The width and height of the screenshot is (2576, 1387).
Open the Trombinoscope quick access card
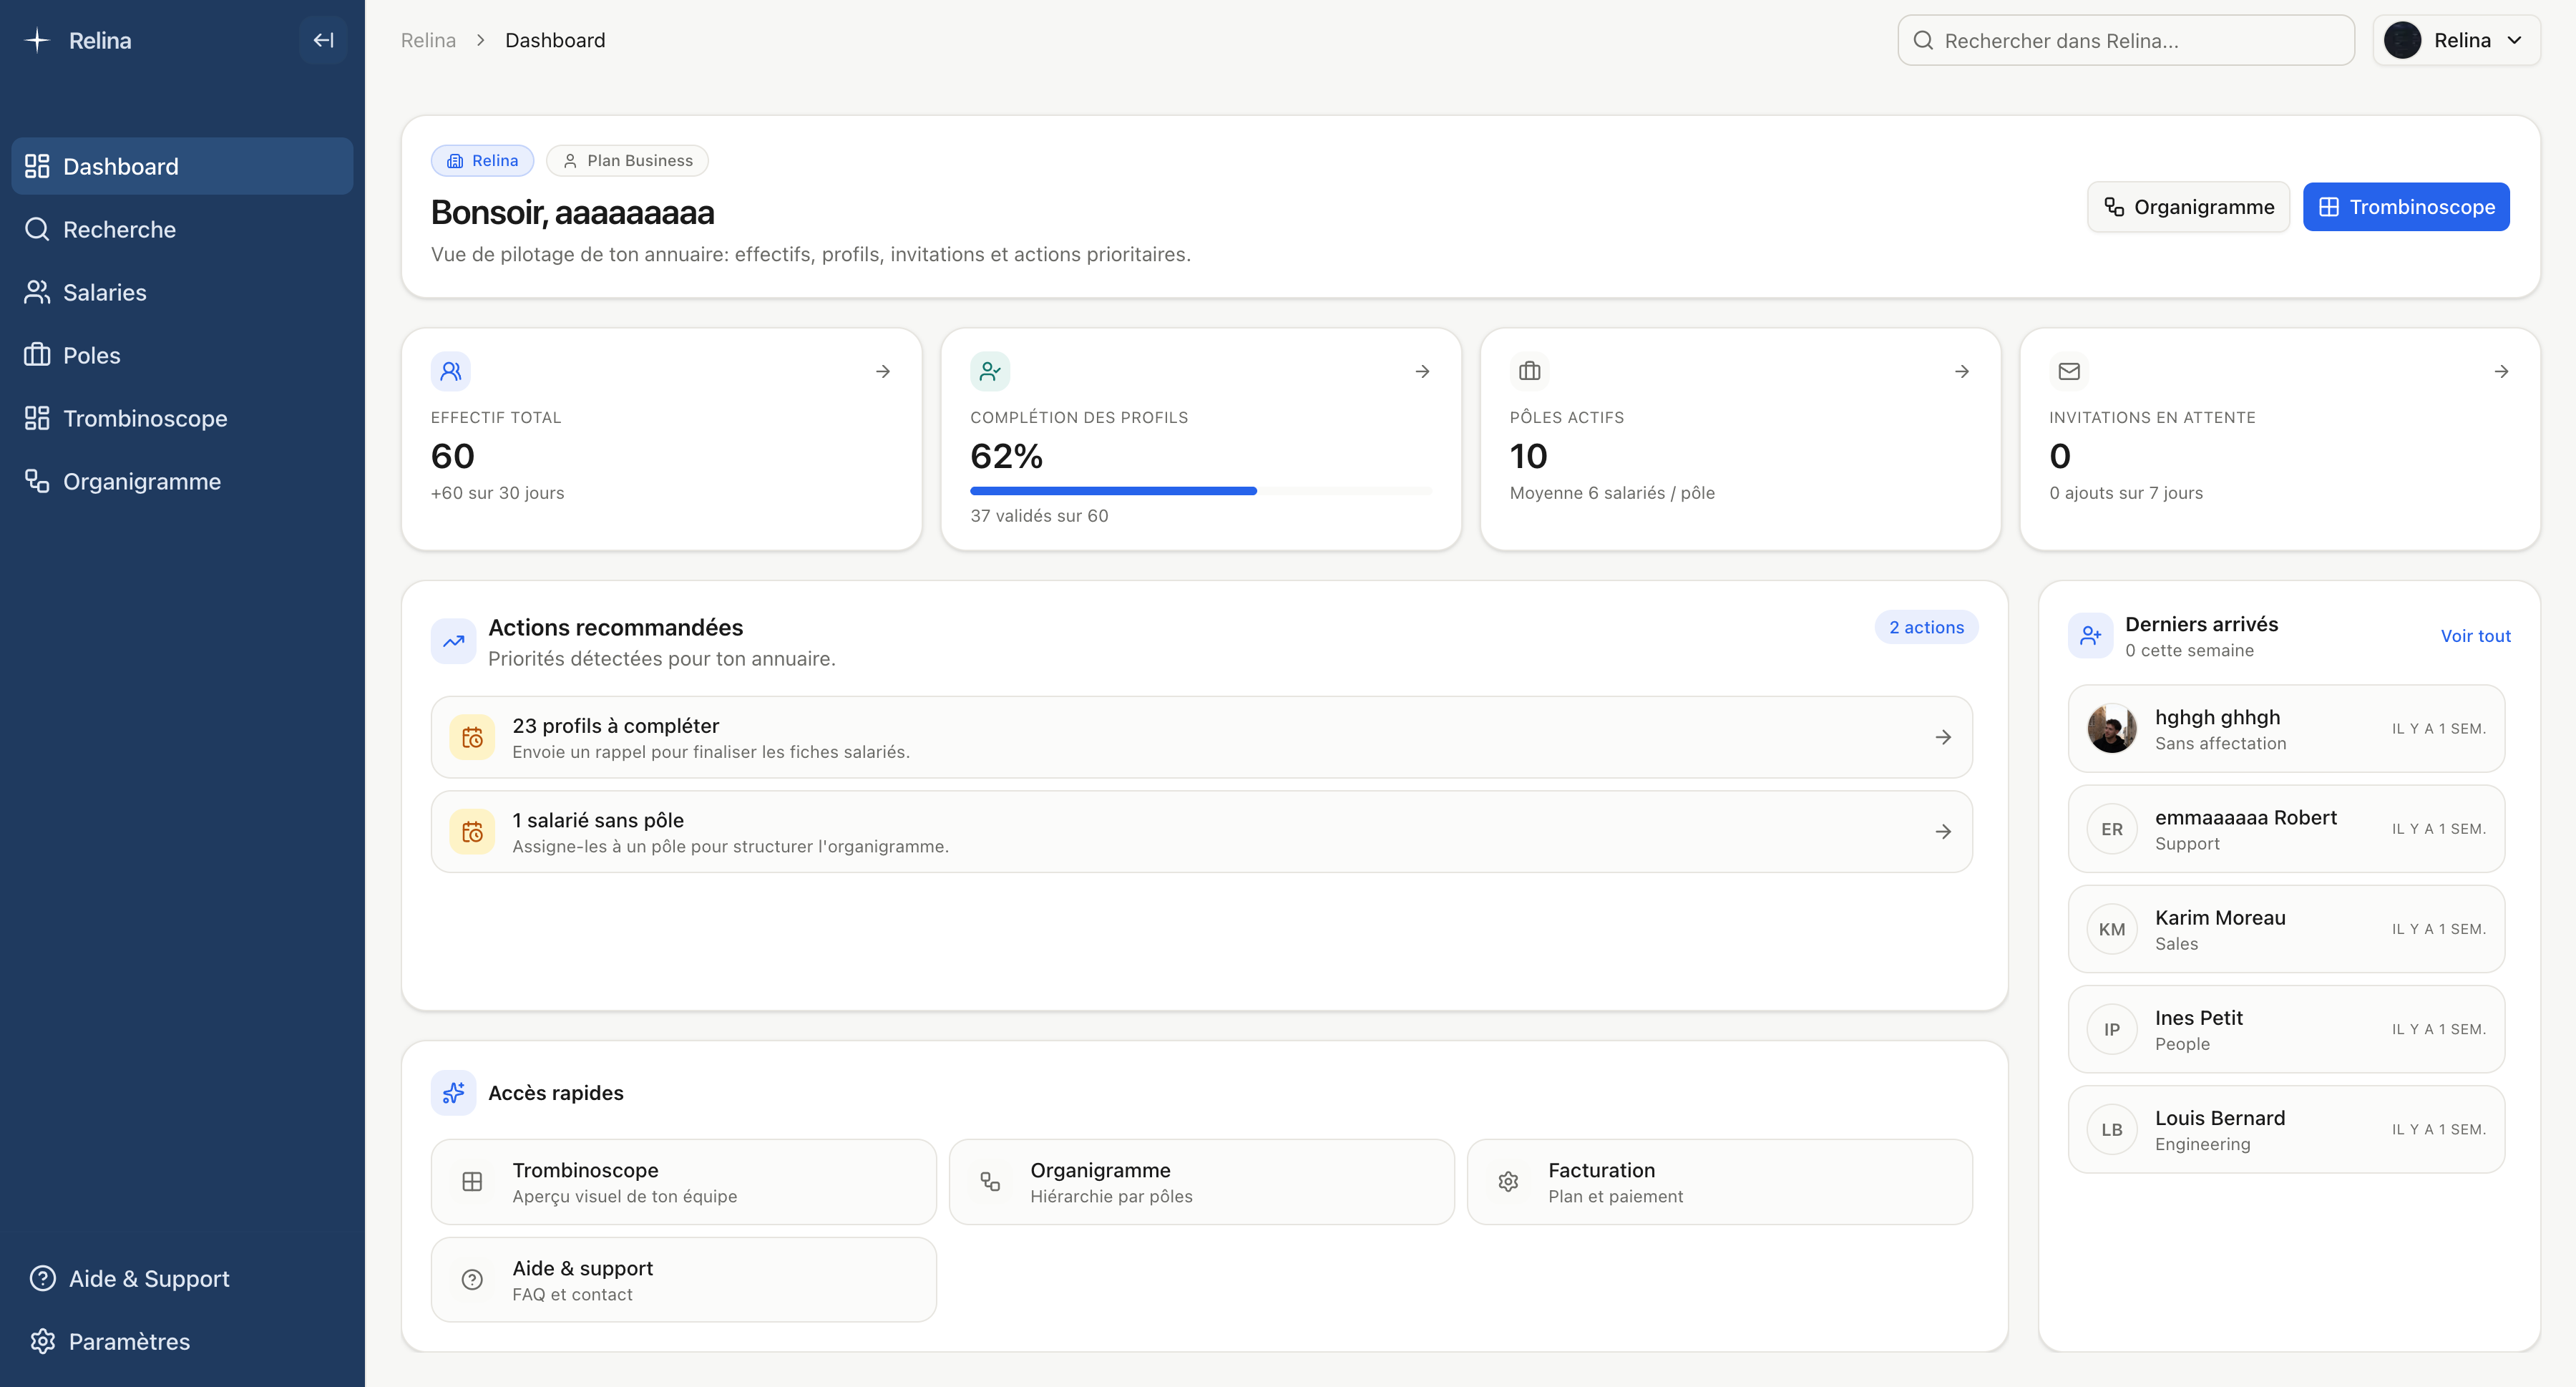[684, 1182]
